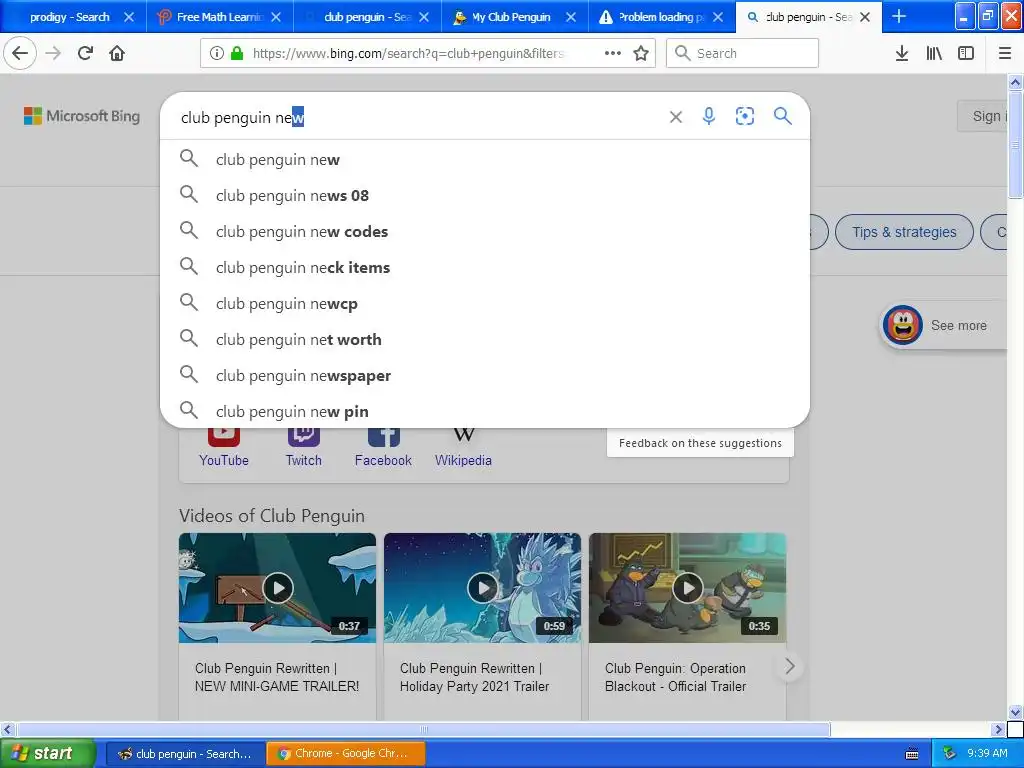Search by voice with microphone icon
This screenshot has width=1024, height=768.
(x=709, y=116)
